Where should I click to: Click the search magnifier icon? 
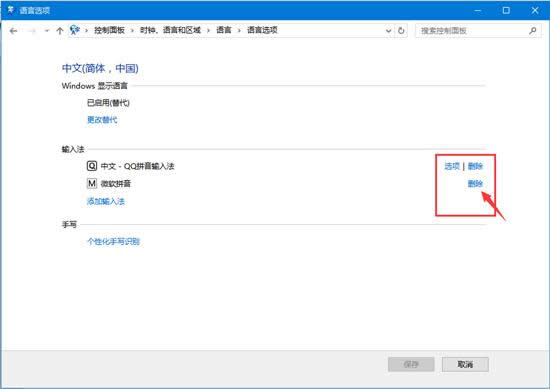click(x=532, y=31)
